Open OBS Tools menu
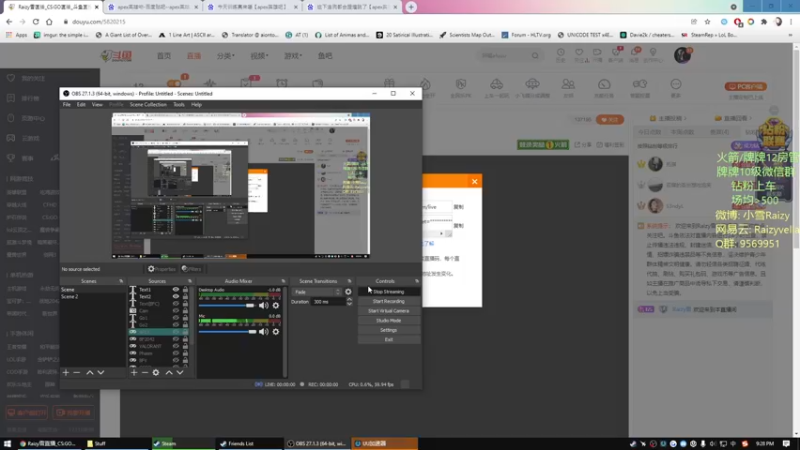 point(179,105)
